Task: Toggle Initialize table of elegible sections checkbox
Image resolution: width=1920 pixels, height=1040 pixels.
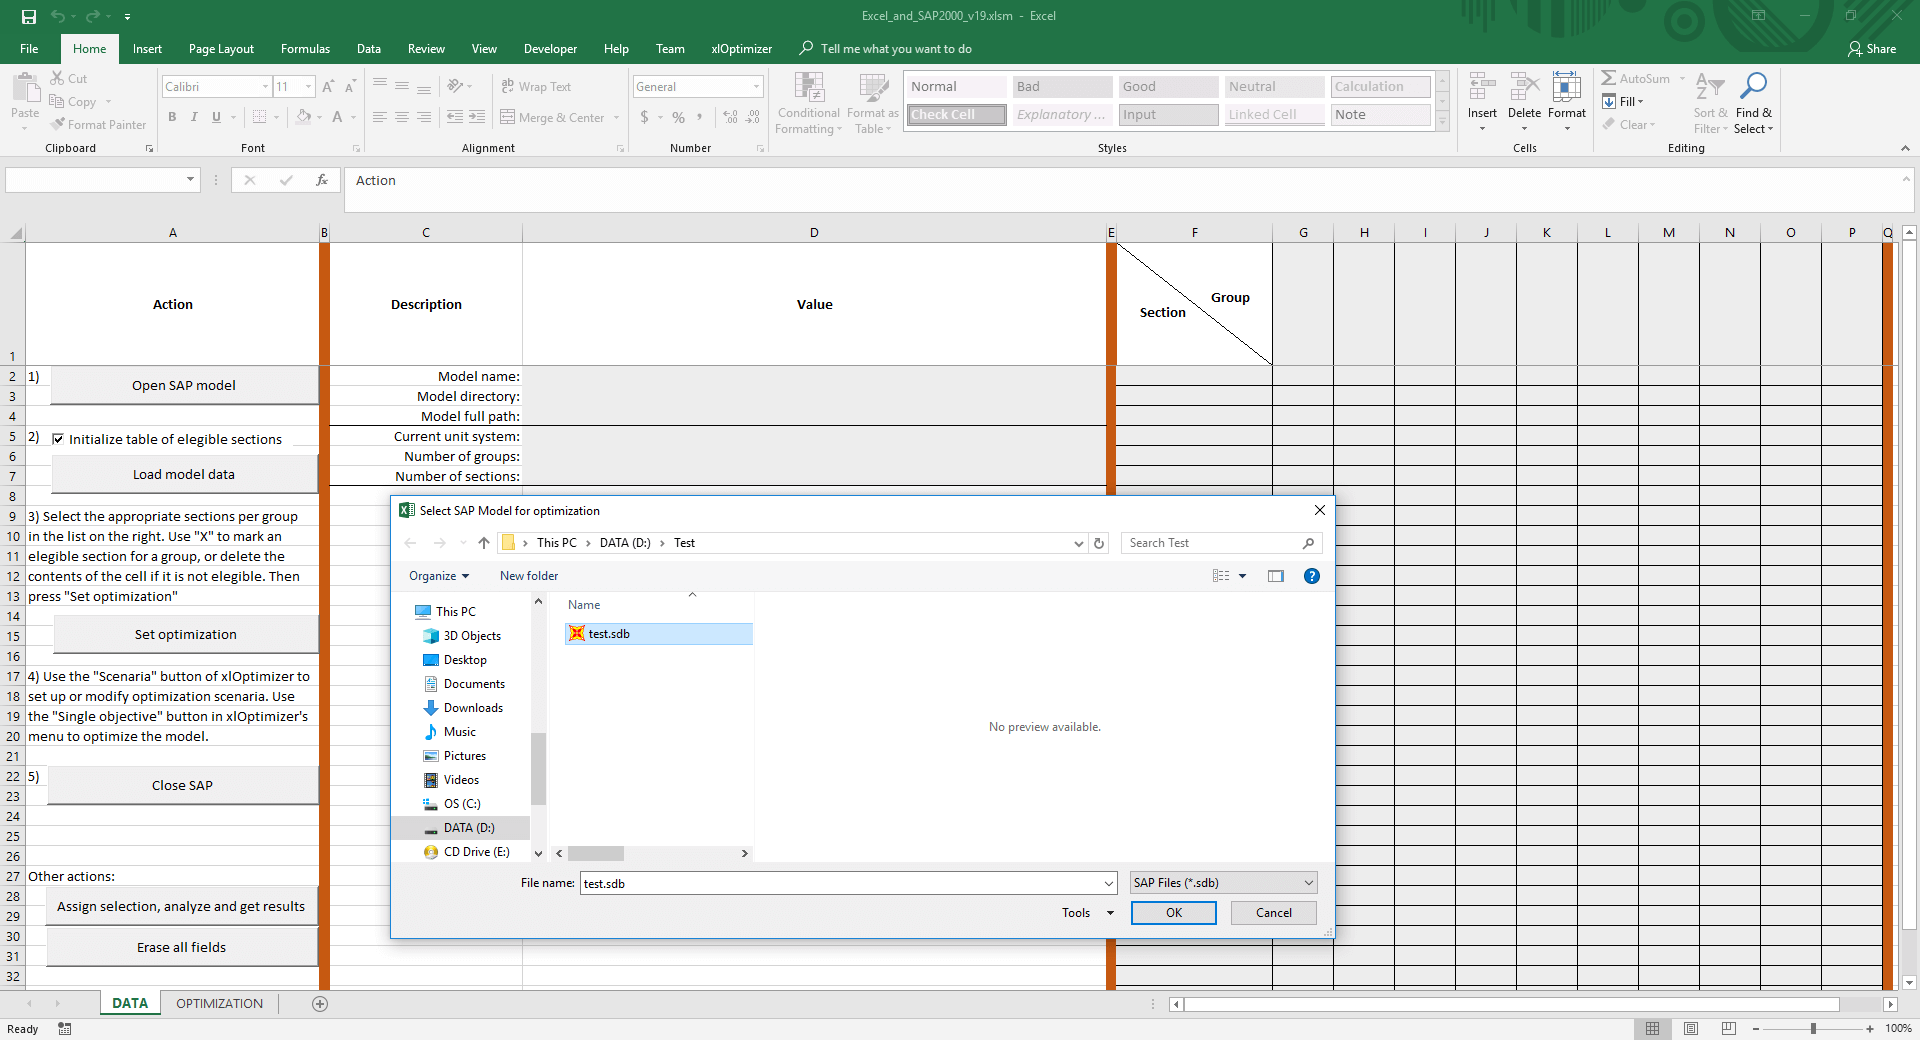Action: 58,439
